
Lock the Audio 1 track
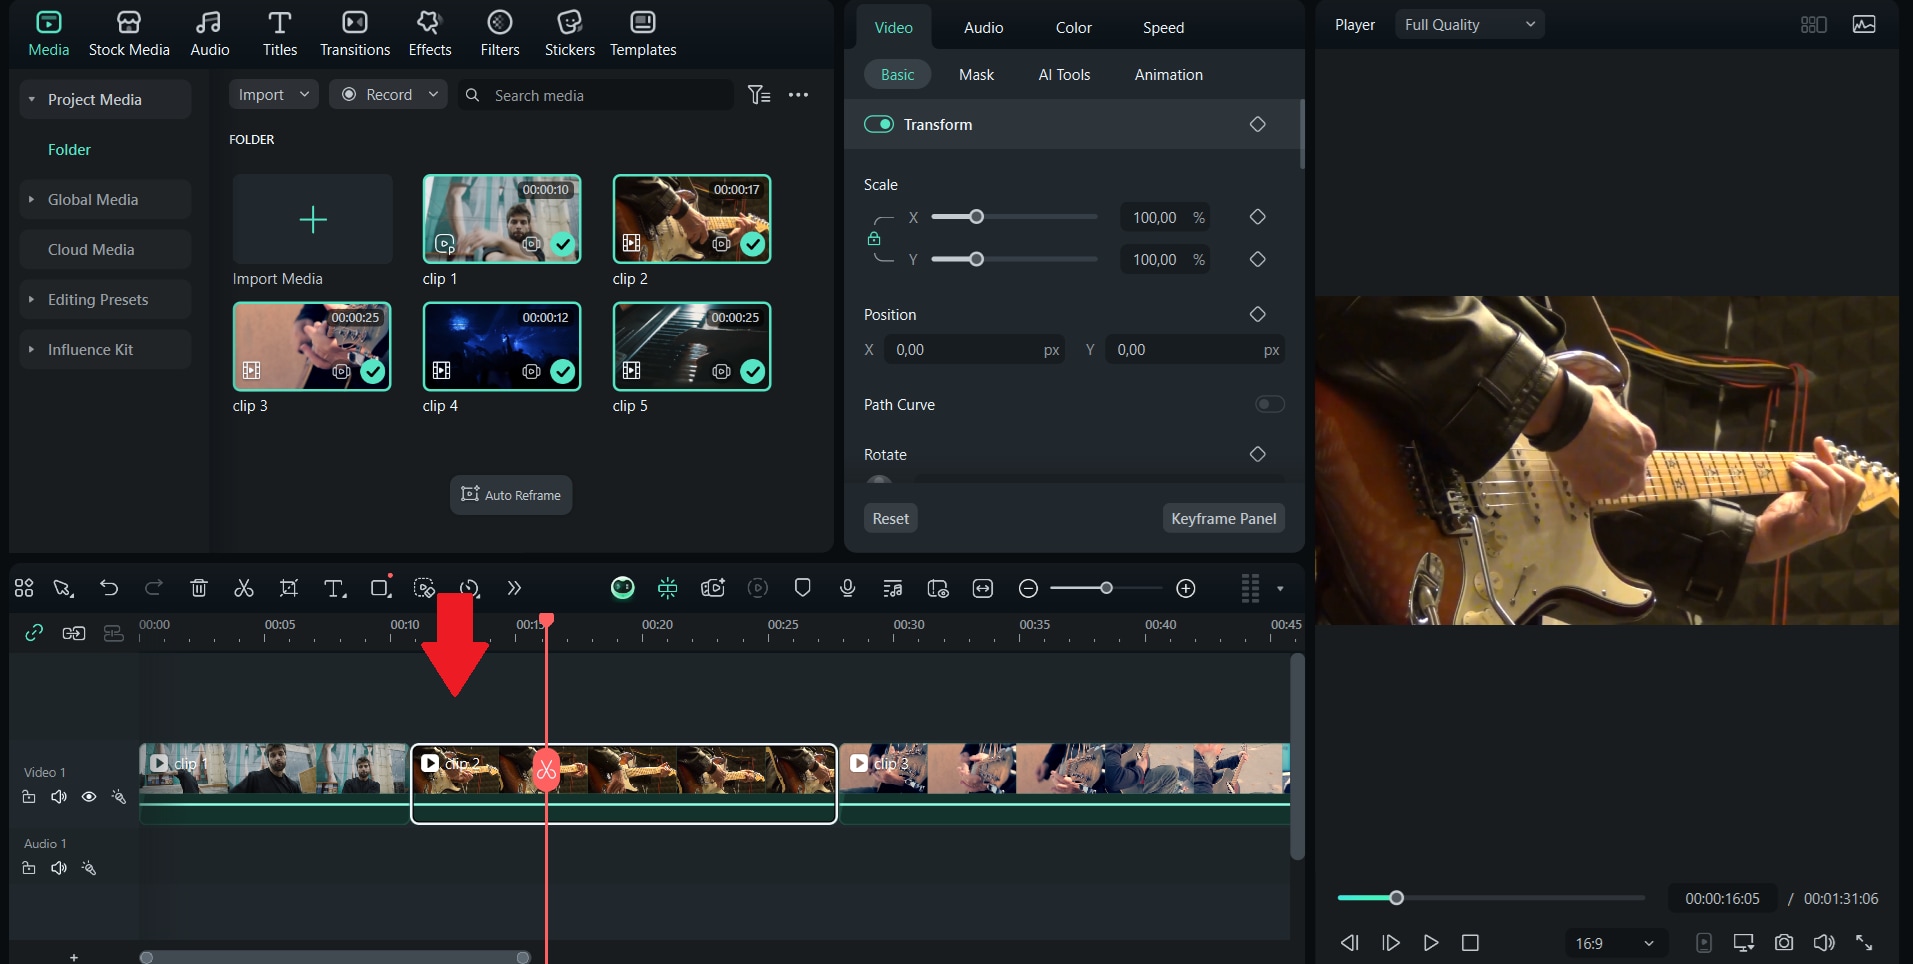pyautogui.click(x=29, y=868)
